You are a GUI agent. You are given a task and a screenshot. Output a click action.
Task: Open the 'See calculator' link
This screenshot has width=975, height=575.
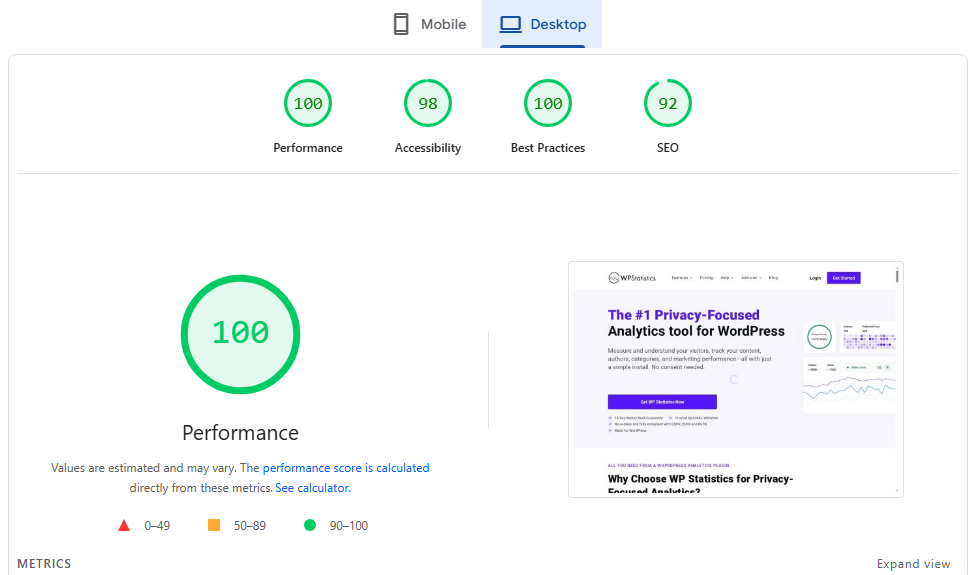tap(313, 488)
